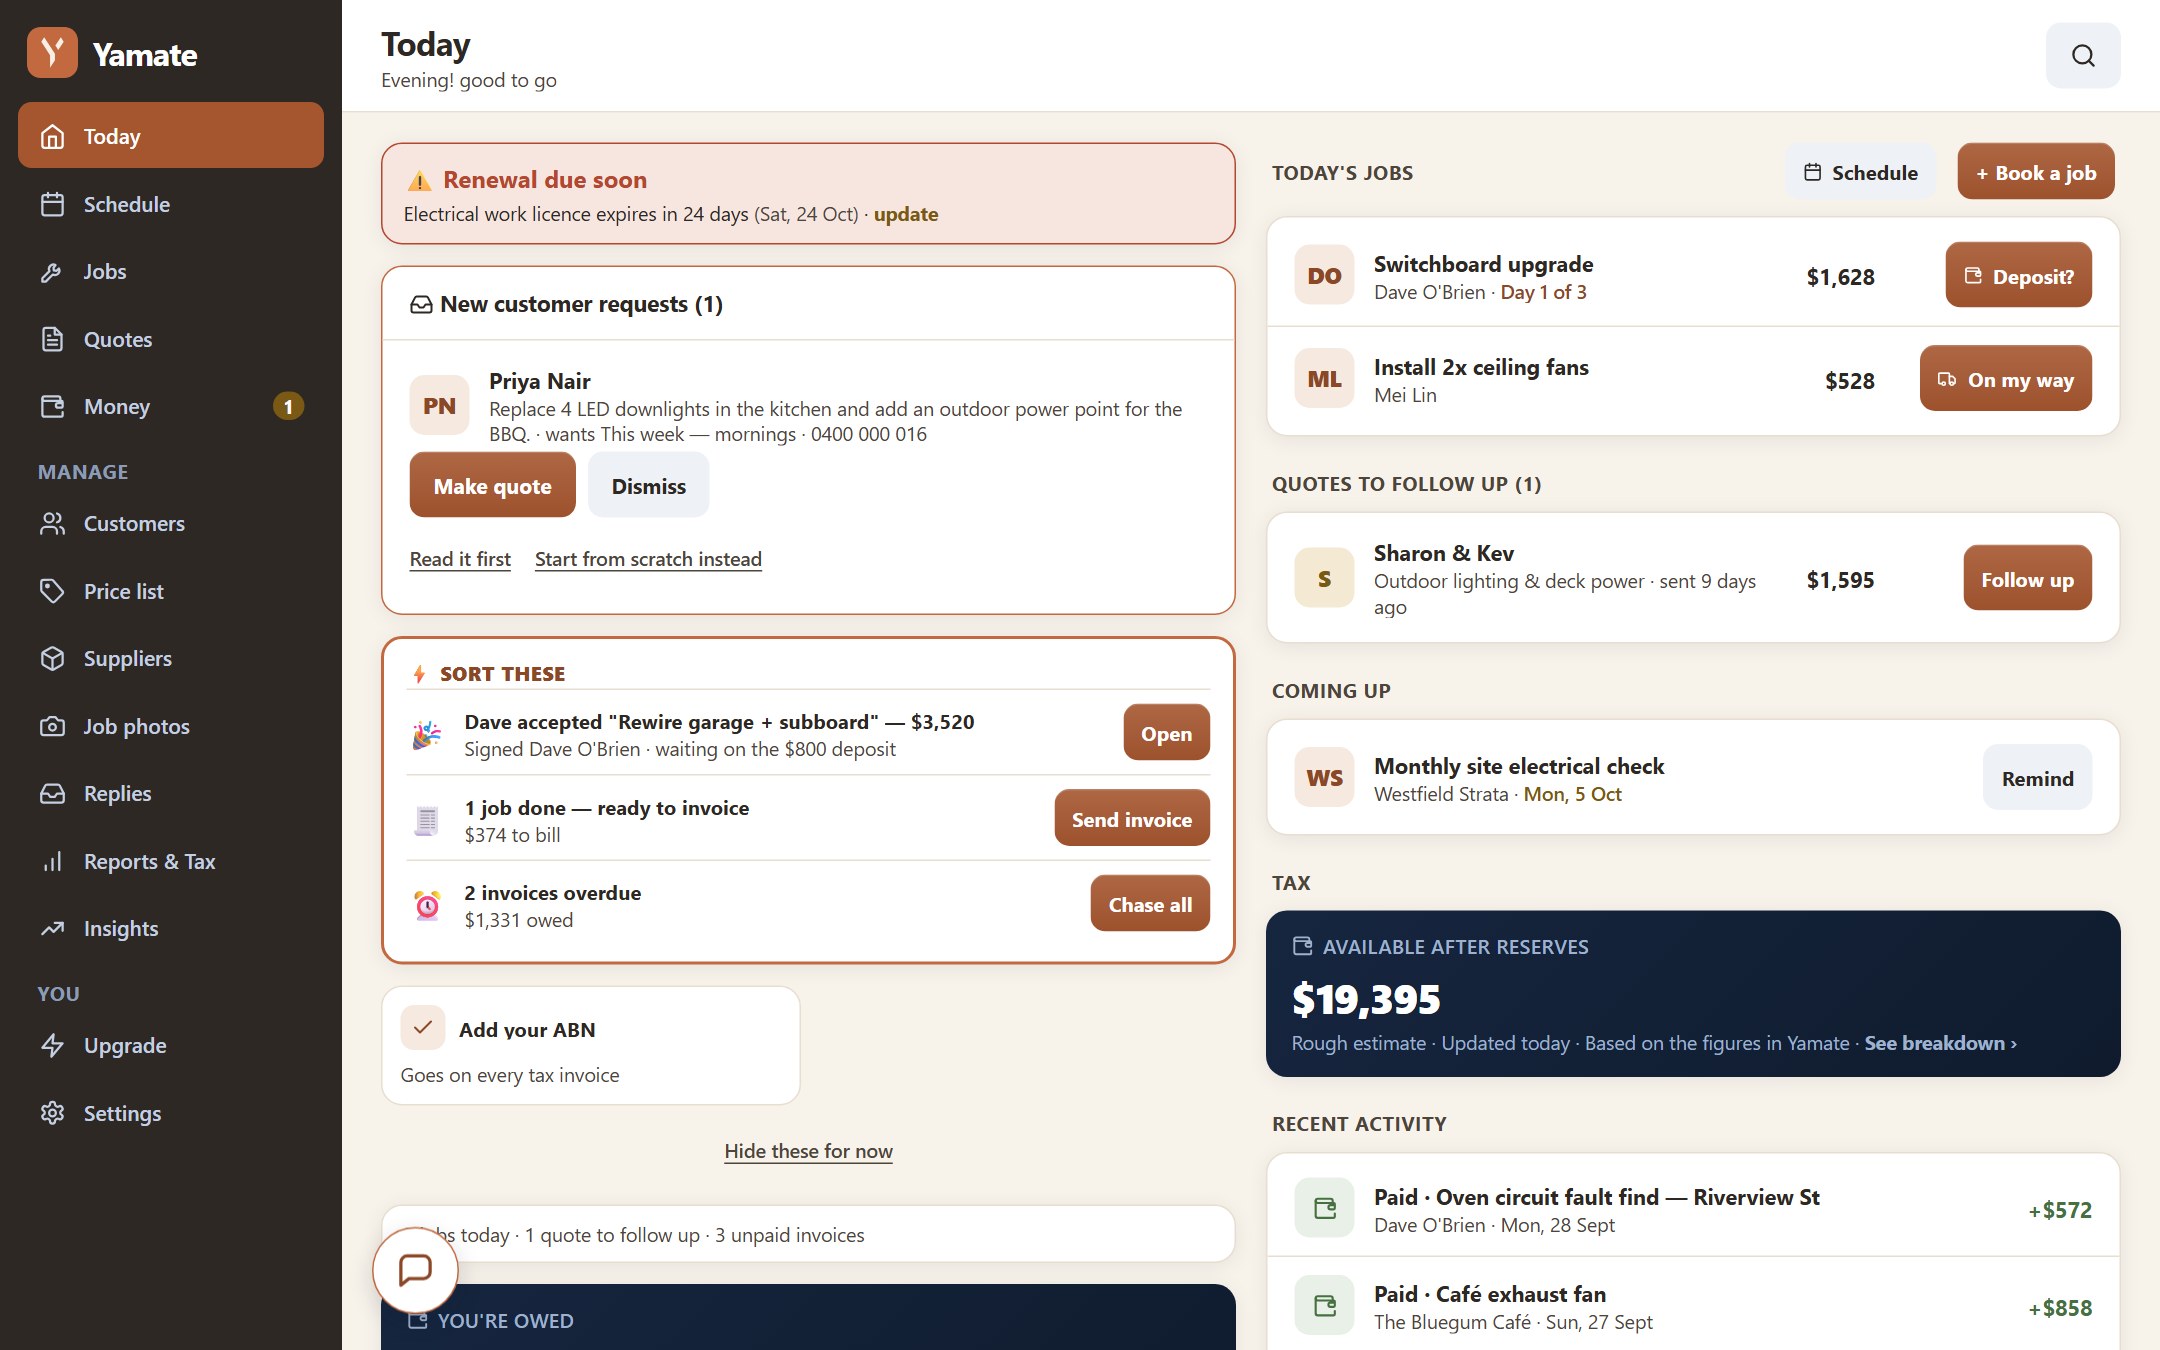Click the inbox icon beside New customer requests

[x=421, y=304]
